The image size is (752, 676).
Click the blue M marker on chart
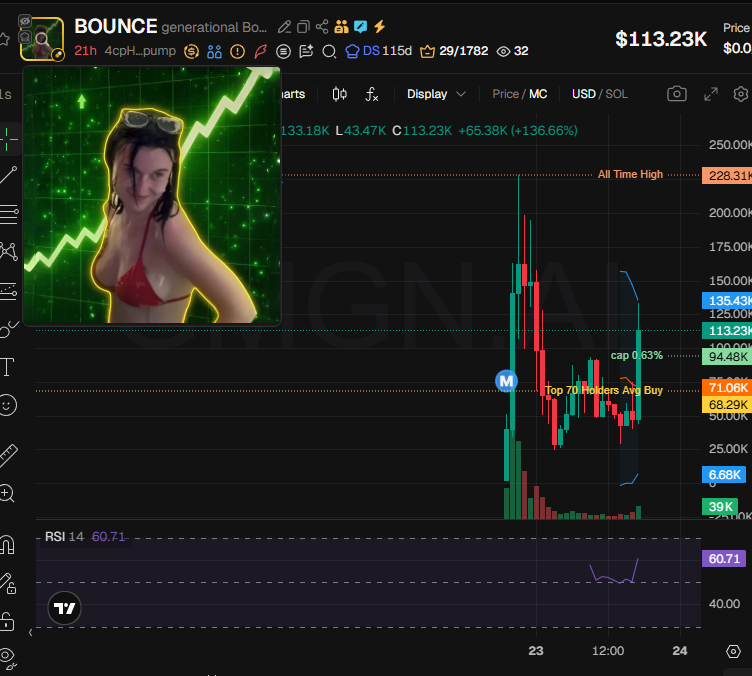coord(506,381)
